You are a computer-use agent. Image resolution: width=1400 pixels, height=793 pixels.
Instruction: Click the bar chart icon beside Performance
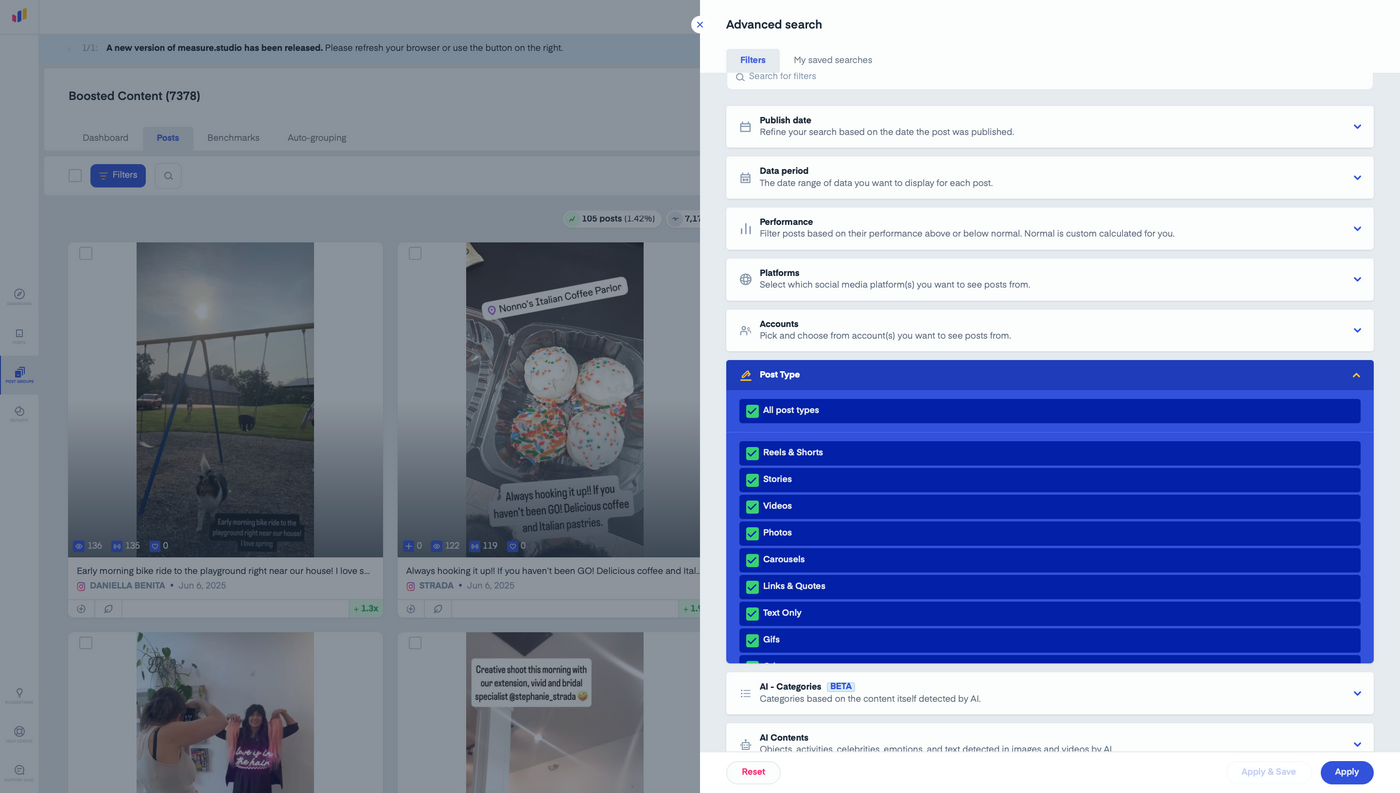click(x=745, y=229)
